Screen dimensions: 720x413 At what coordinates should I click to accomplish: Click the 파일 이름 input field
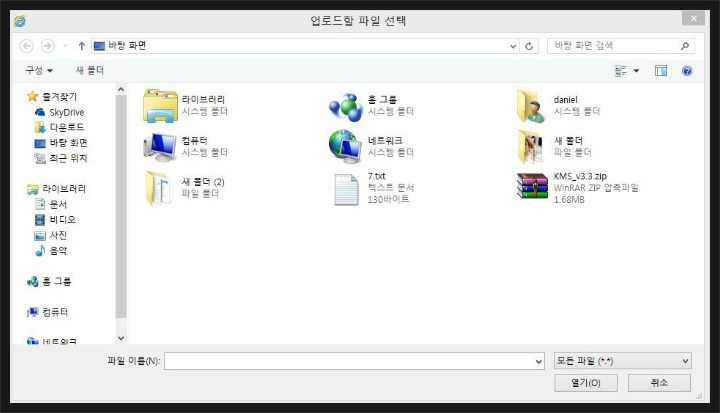(x=349, y=361)
